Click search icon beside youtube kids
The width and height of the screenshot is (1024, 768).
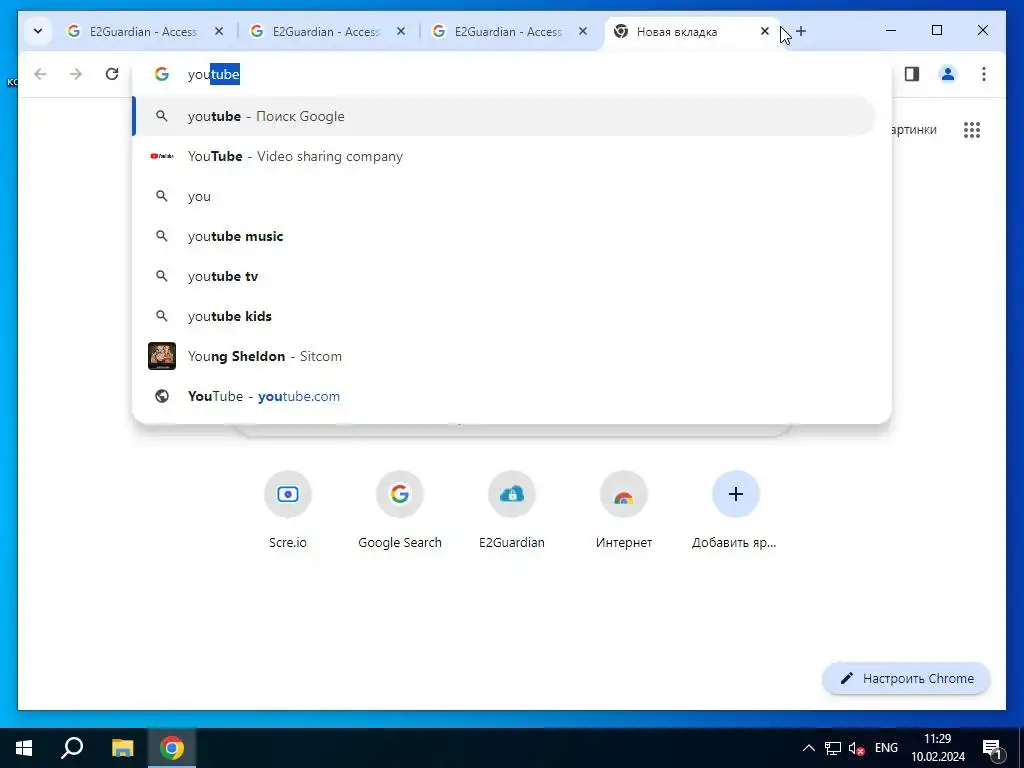point(161,316)
